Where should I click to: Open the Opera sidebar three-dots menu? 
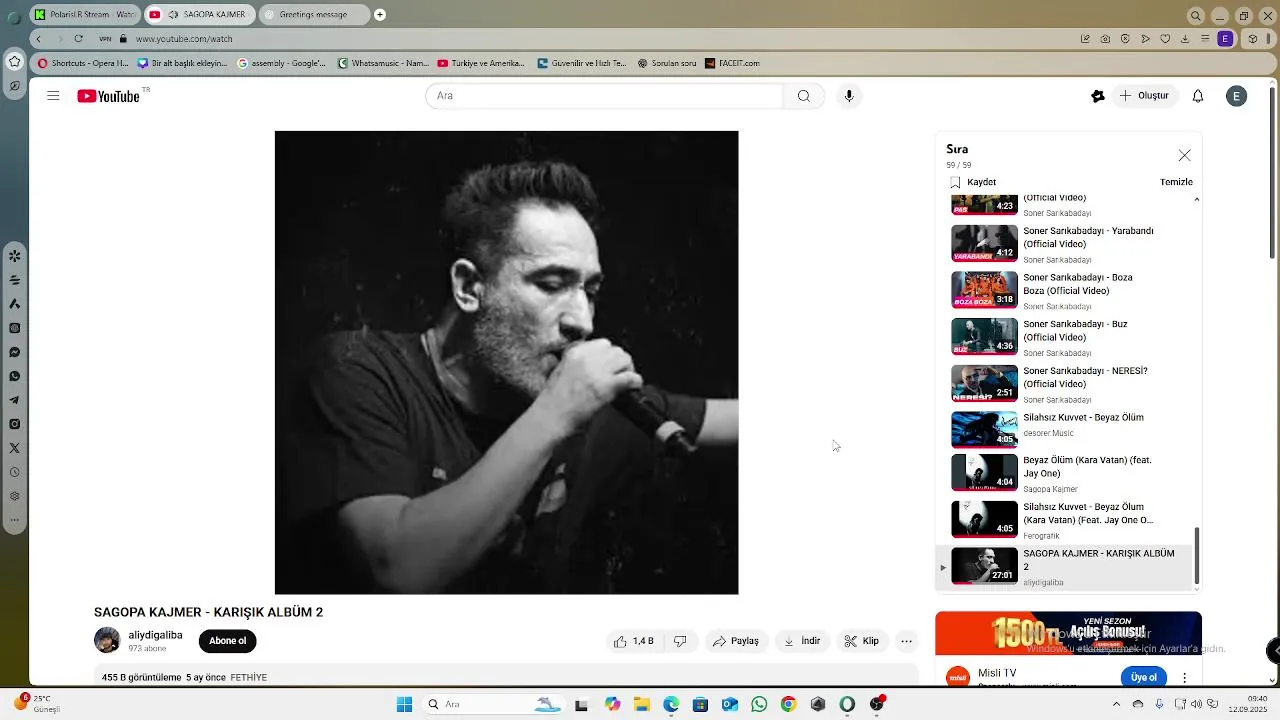click(x=14, y=520)
